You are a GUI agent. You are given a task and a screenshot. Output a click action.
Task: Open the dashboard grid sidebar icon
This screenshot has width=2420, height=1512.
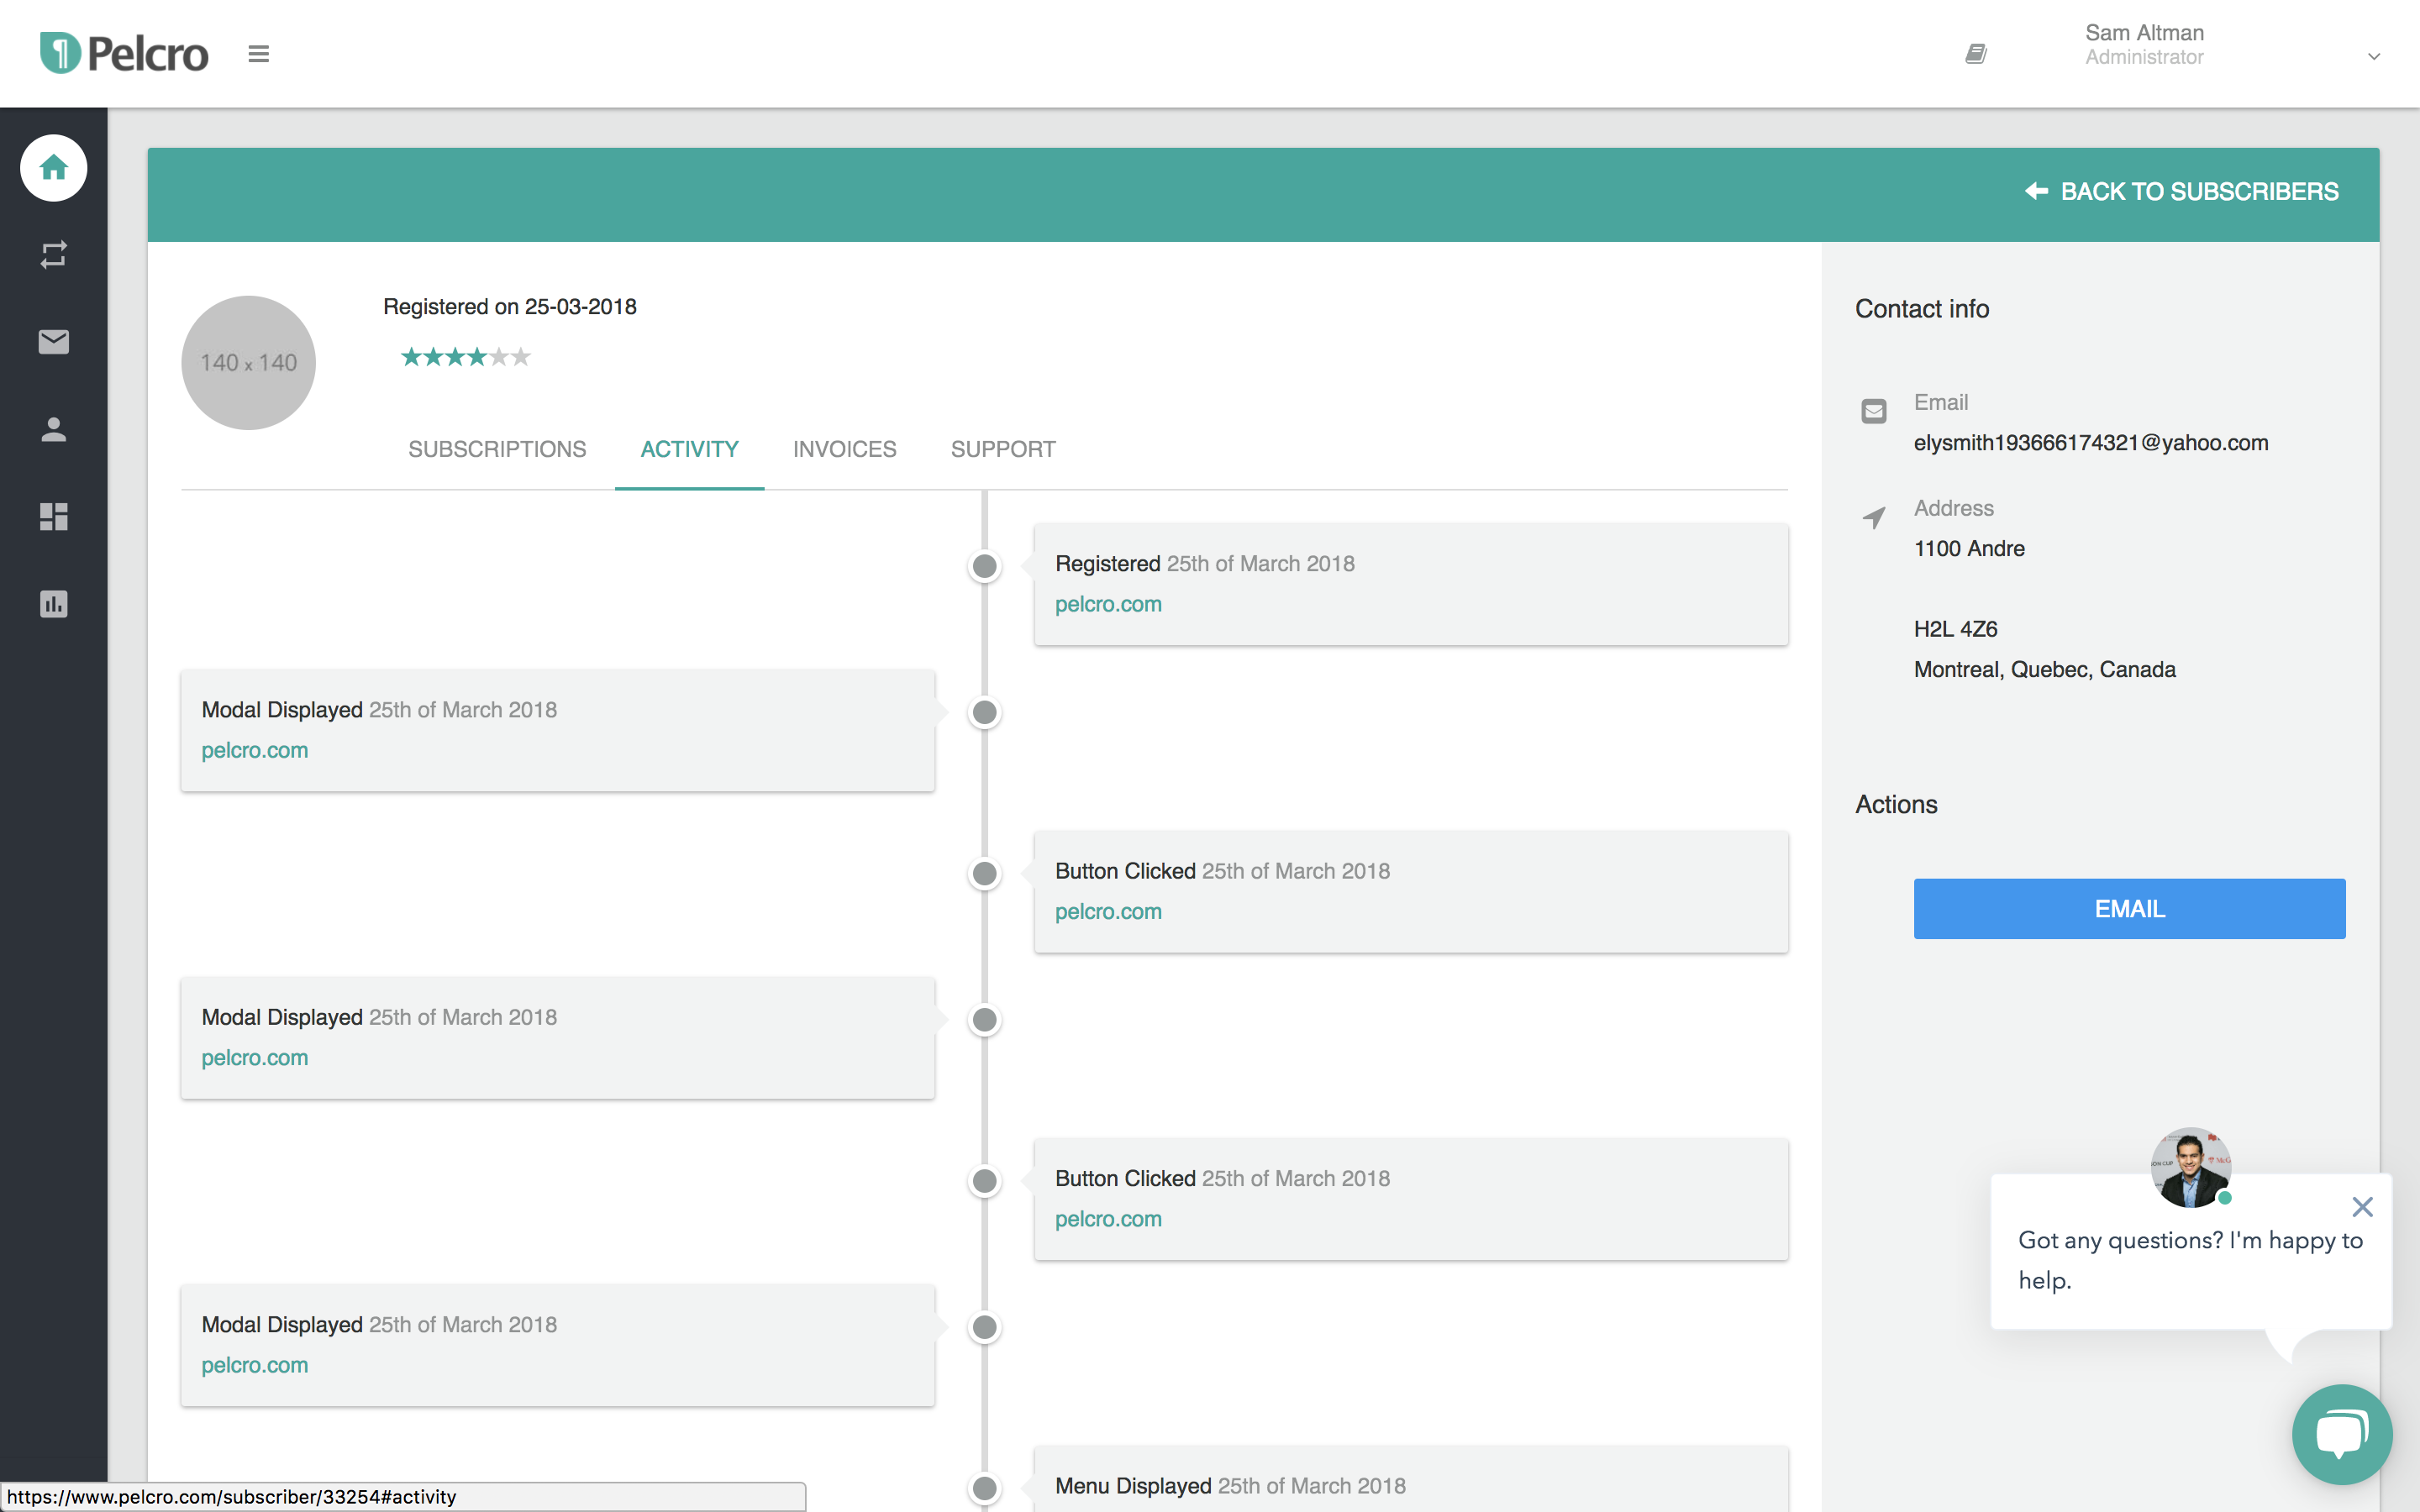tap(54, 516)
